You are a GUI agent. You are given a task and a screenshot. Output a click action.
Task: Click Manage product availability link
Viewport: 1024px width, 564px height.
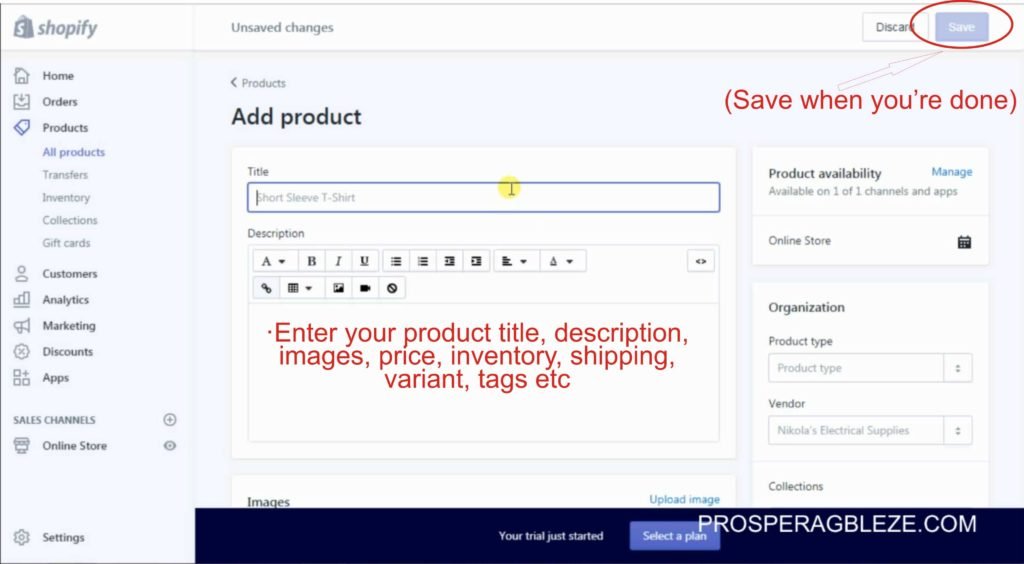point(952,172)
